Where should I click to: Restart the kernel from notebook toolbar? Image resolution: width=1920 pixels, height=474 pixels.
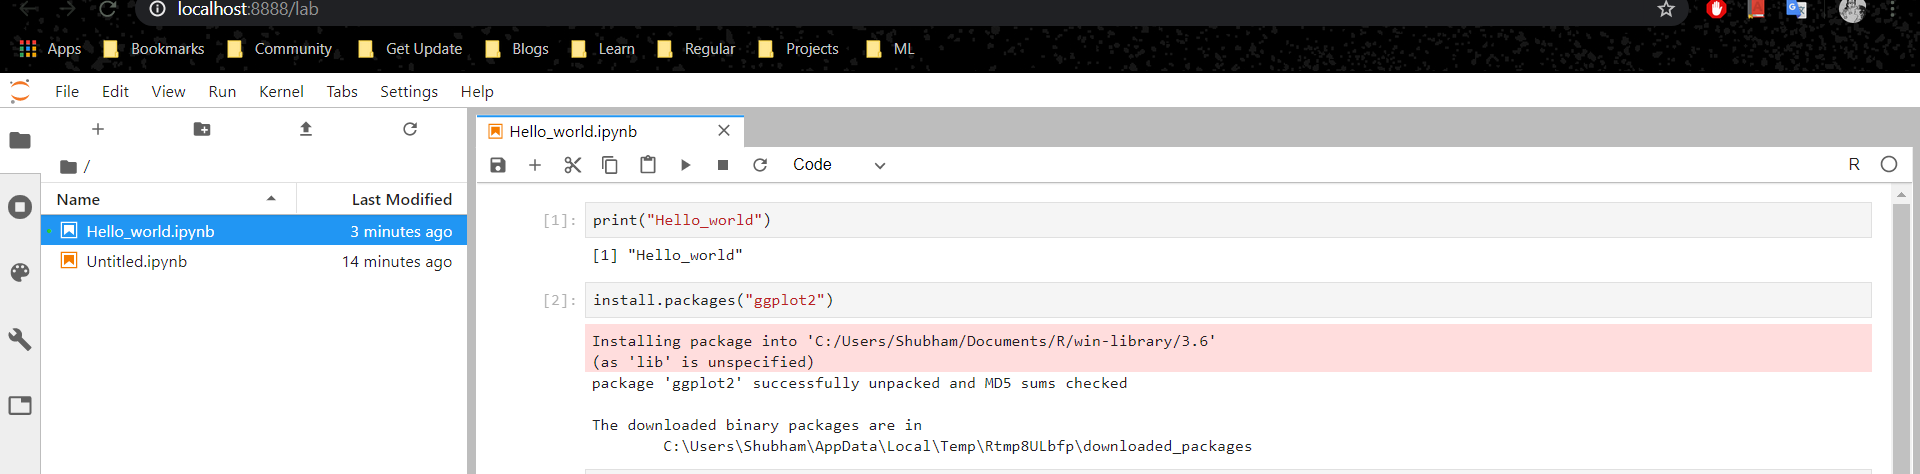coord(760,165)
